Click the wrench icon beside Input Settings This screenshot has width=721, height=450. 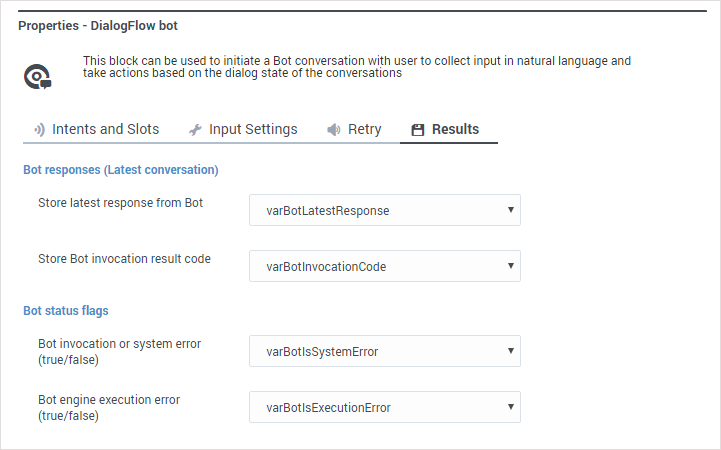coord(195,130)
